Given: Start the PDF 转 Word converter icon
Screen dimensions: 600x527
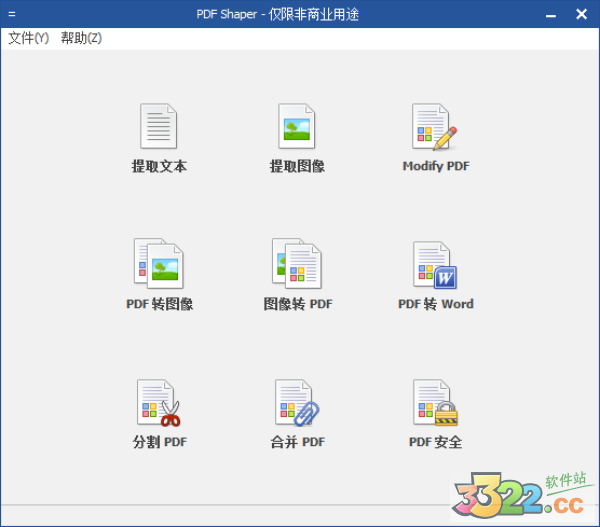Looking at the screenshot, I should point(435,265).
